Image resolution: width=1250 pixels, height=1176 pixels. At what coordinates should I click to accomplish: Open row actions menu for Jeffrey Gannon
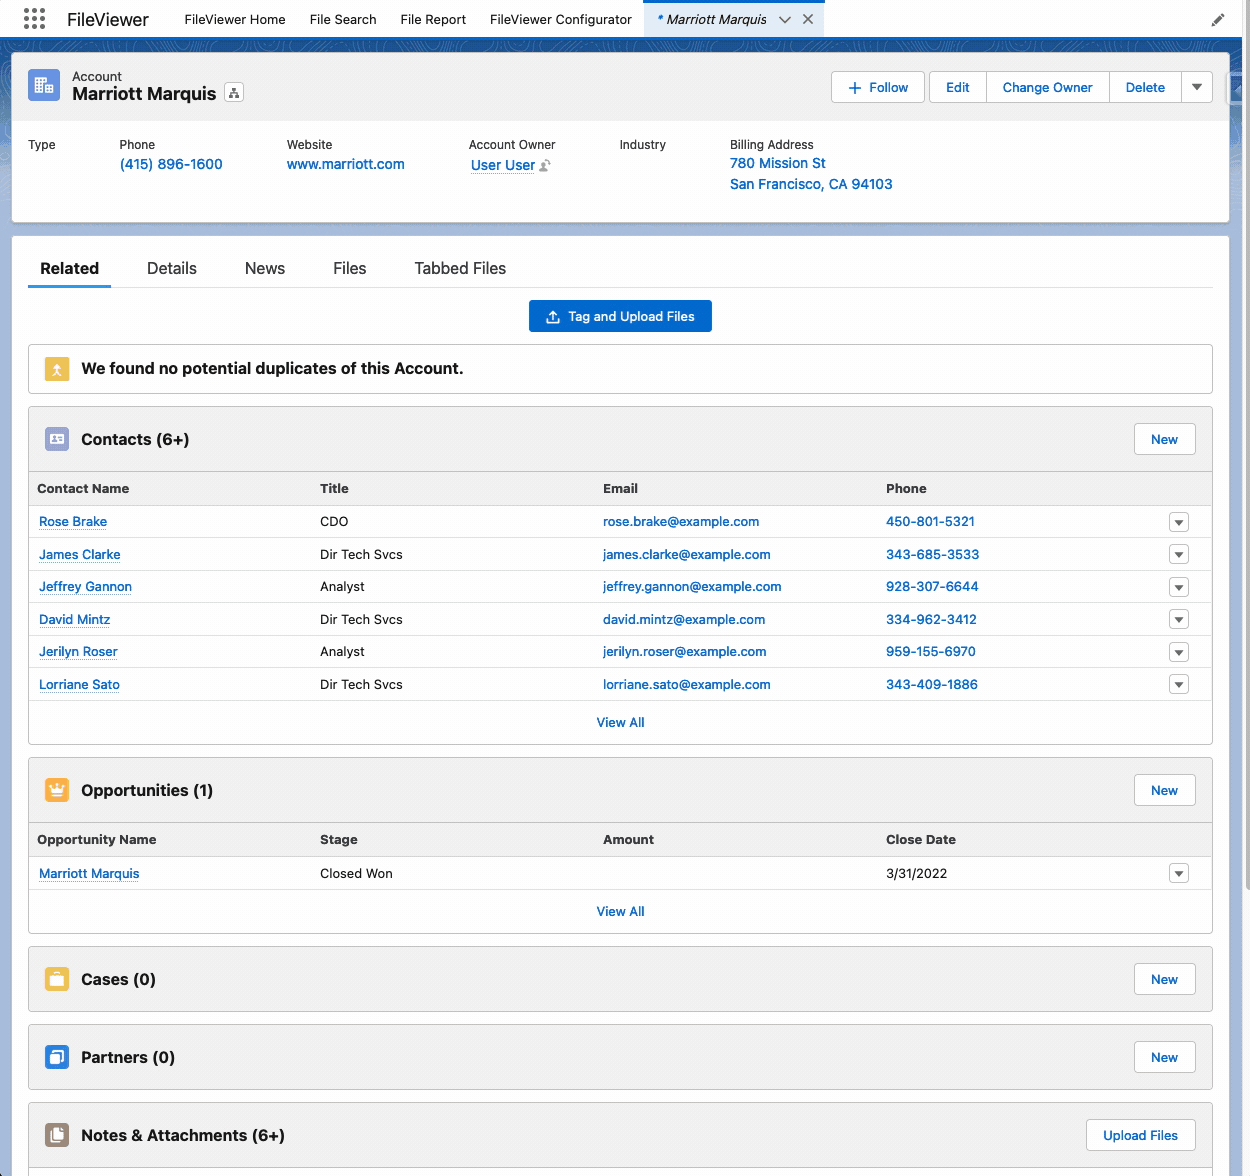point(1179,587)
